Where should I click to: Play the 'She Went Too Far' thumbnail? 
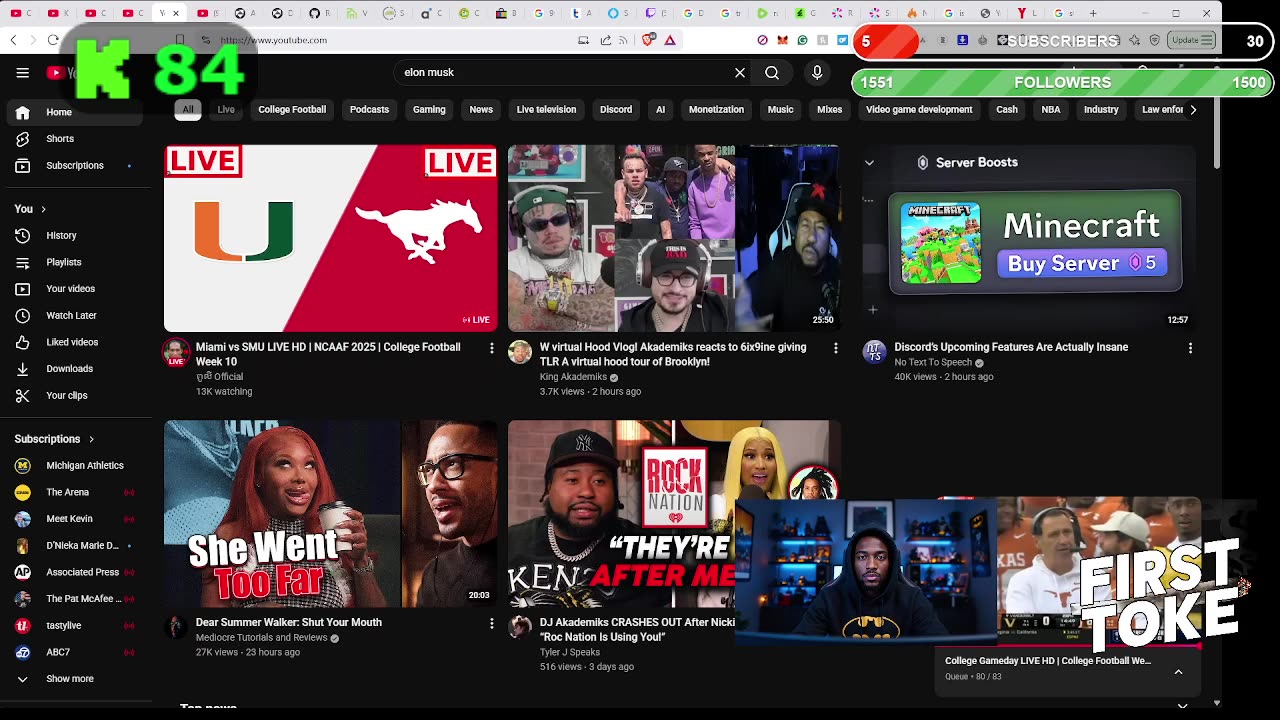pyautogui.click(x=330, y=514)
